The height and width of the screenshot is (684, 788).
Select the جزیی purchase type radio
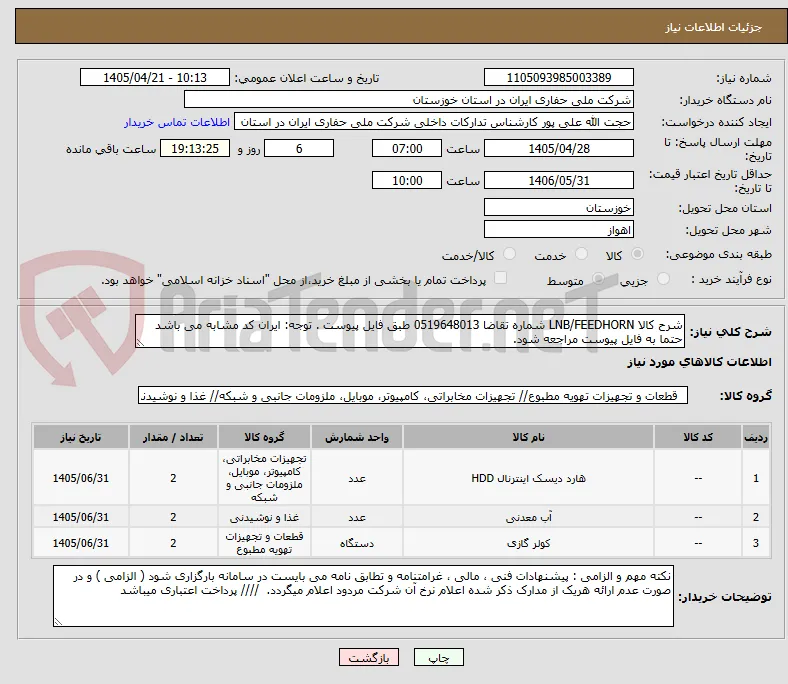[x=663, y=279]
